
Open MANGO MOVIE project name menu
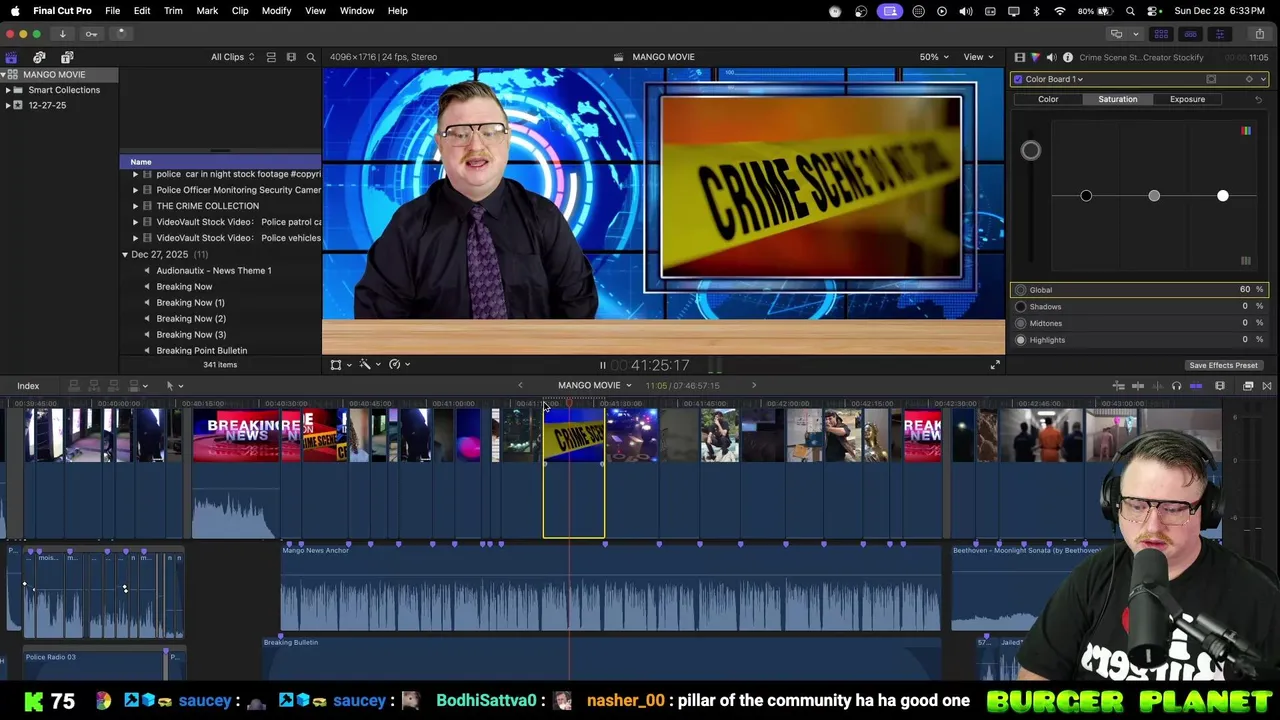point(595,386)
